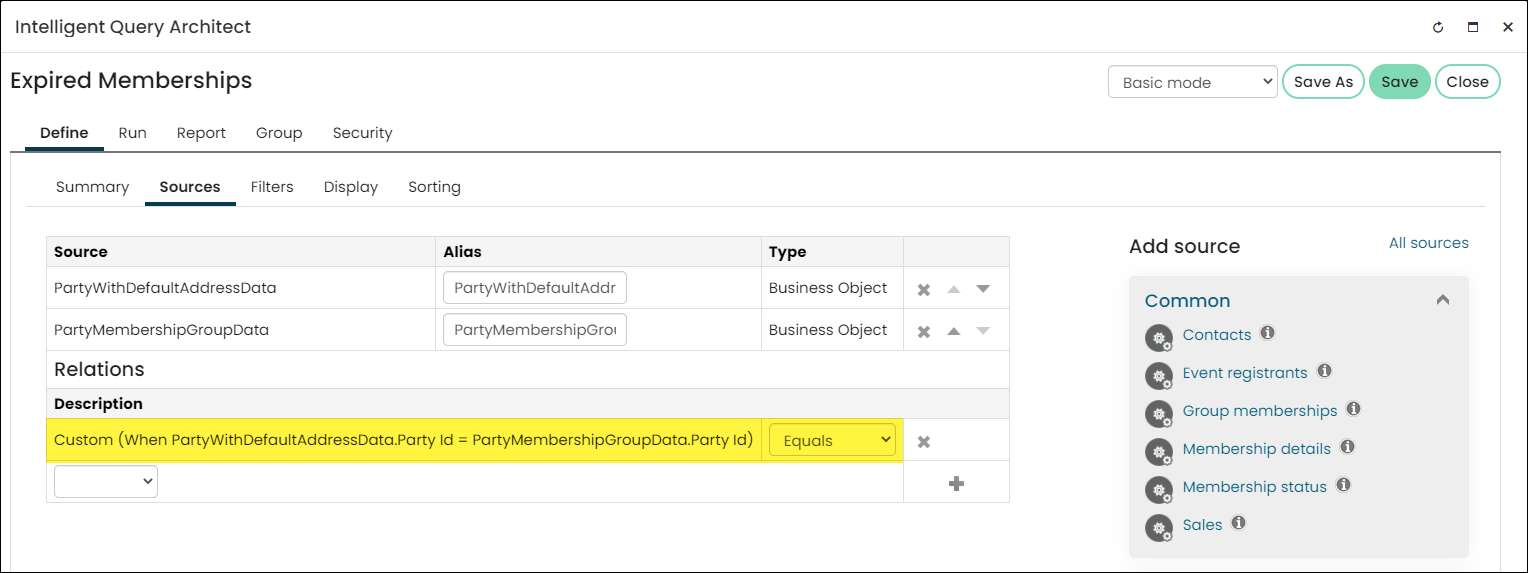Edit the PartyWithDefaultAddr alias field
The width and height of the screenshot is (1528, 573).
pyautogui.click(x=535, y=288)
